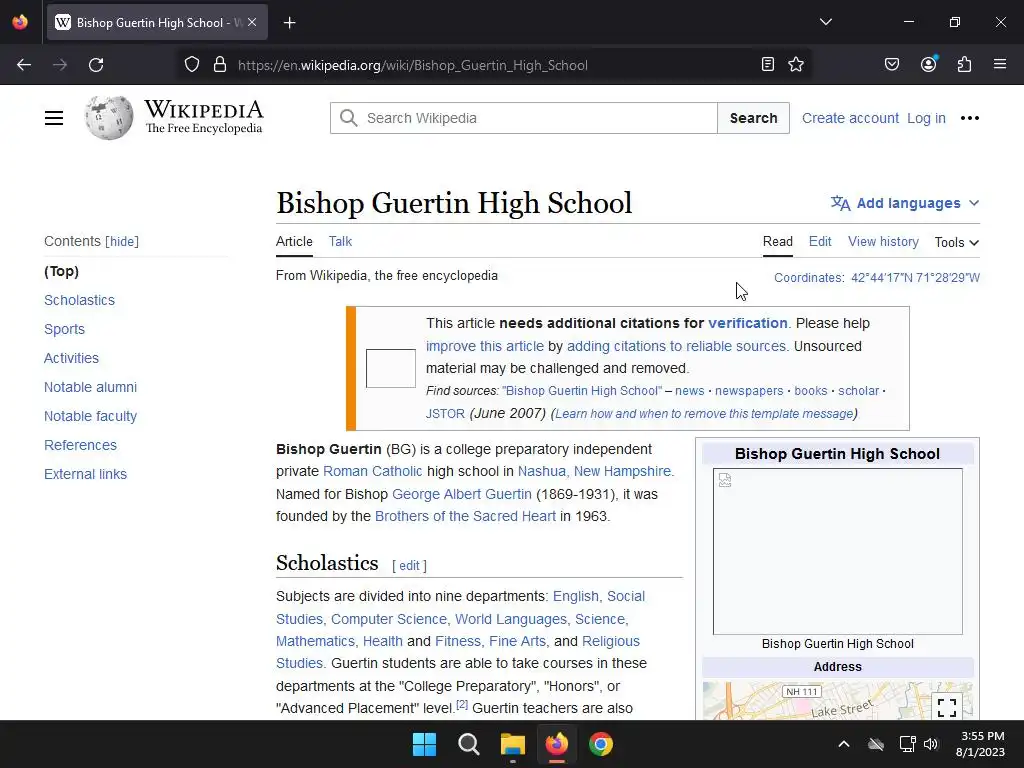This screenshot has height=768, width=1024.
Task: Jump to Scholastics in contents
Action: 79,300
